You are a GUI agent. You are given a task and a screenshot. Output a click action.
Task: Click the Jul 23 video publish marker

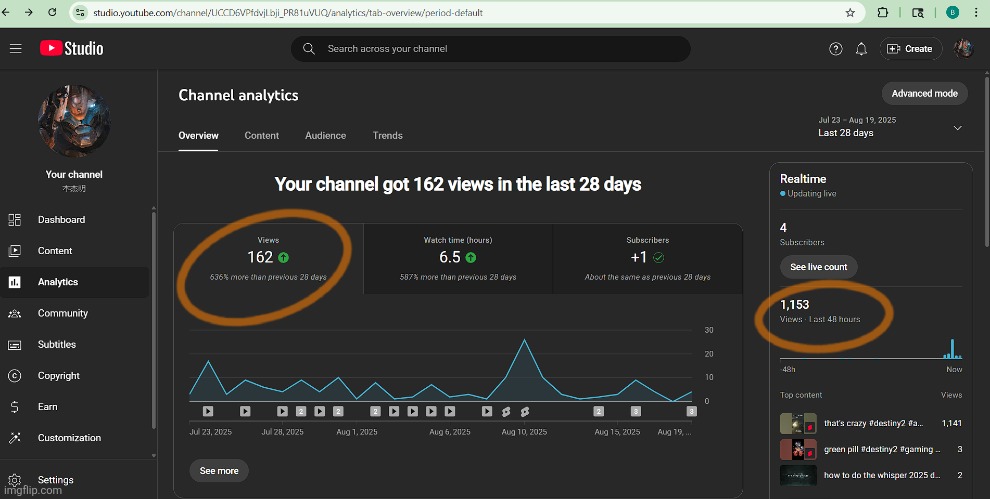[x=208, y=411]
